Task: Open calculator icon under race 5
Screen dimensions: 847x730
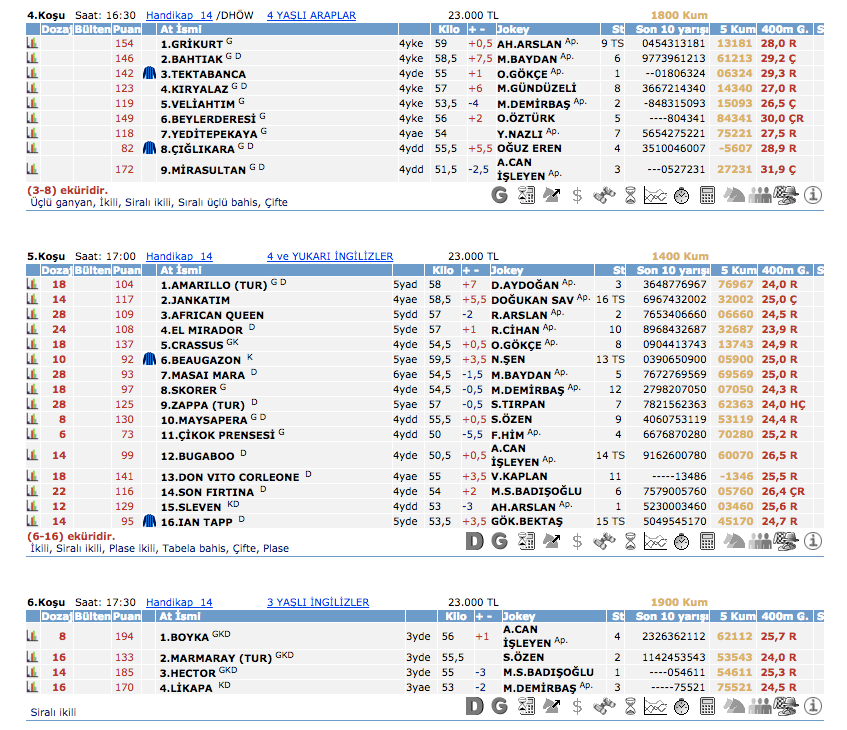Action: point(707,541)
